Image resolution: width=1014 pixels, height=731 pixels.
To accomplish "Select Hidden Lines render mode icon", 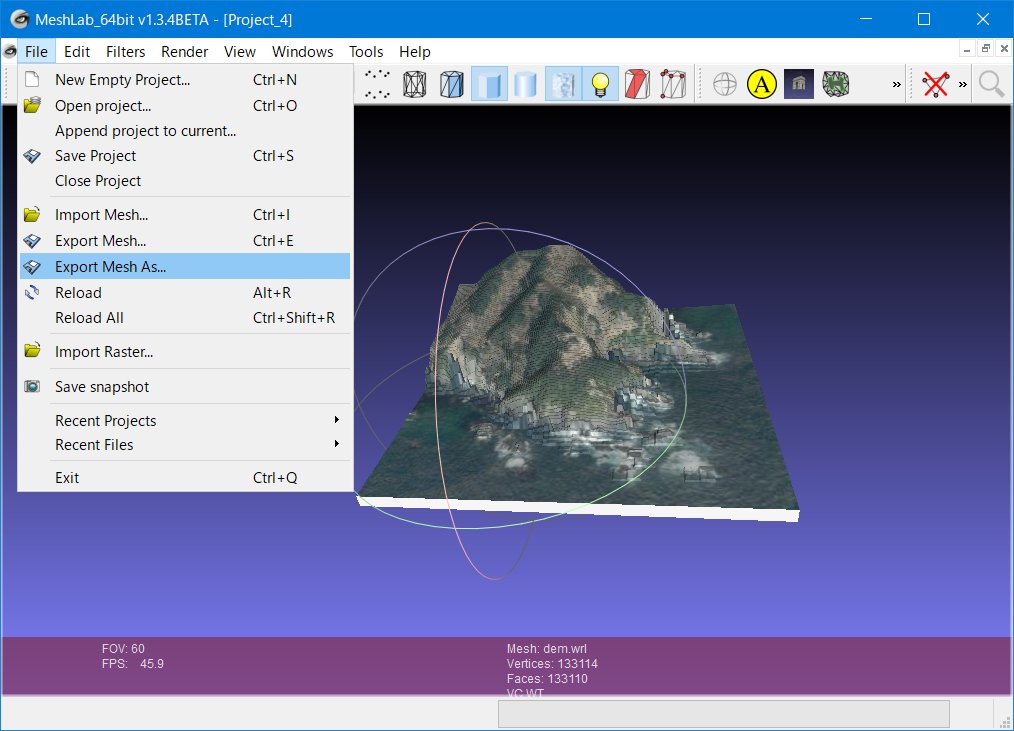I will pyautogui.click(x=451, y=84).
